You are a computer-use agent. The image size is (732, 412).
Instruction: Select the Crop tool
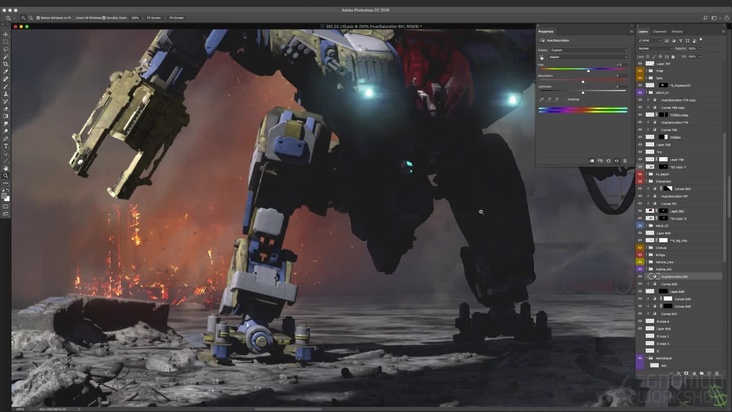tap(6, 64)
